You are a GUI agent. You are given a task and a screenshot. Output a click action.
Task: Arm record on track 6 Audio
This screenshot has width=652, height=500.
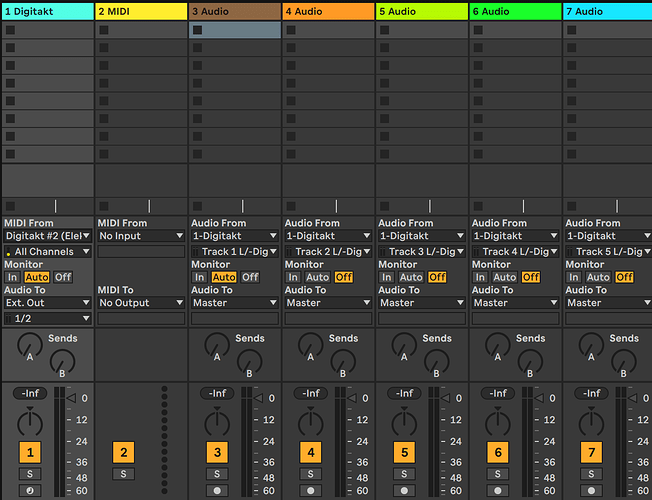click(498, 490)
